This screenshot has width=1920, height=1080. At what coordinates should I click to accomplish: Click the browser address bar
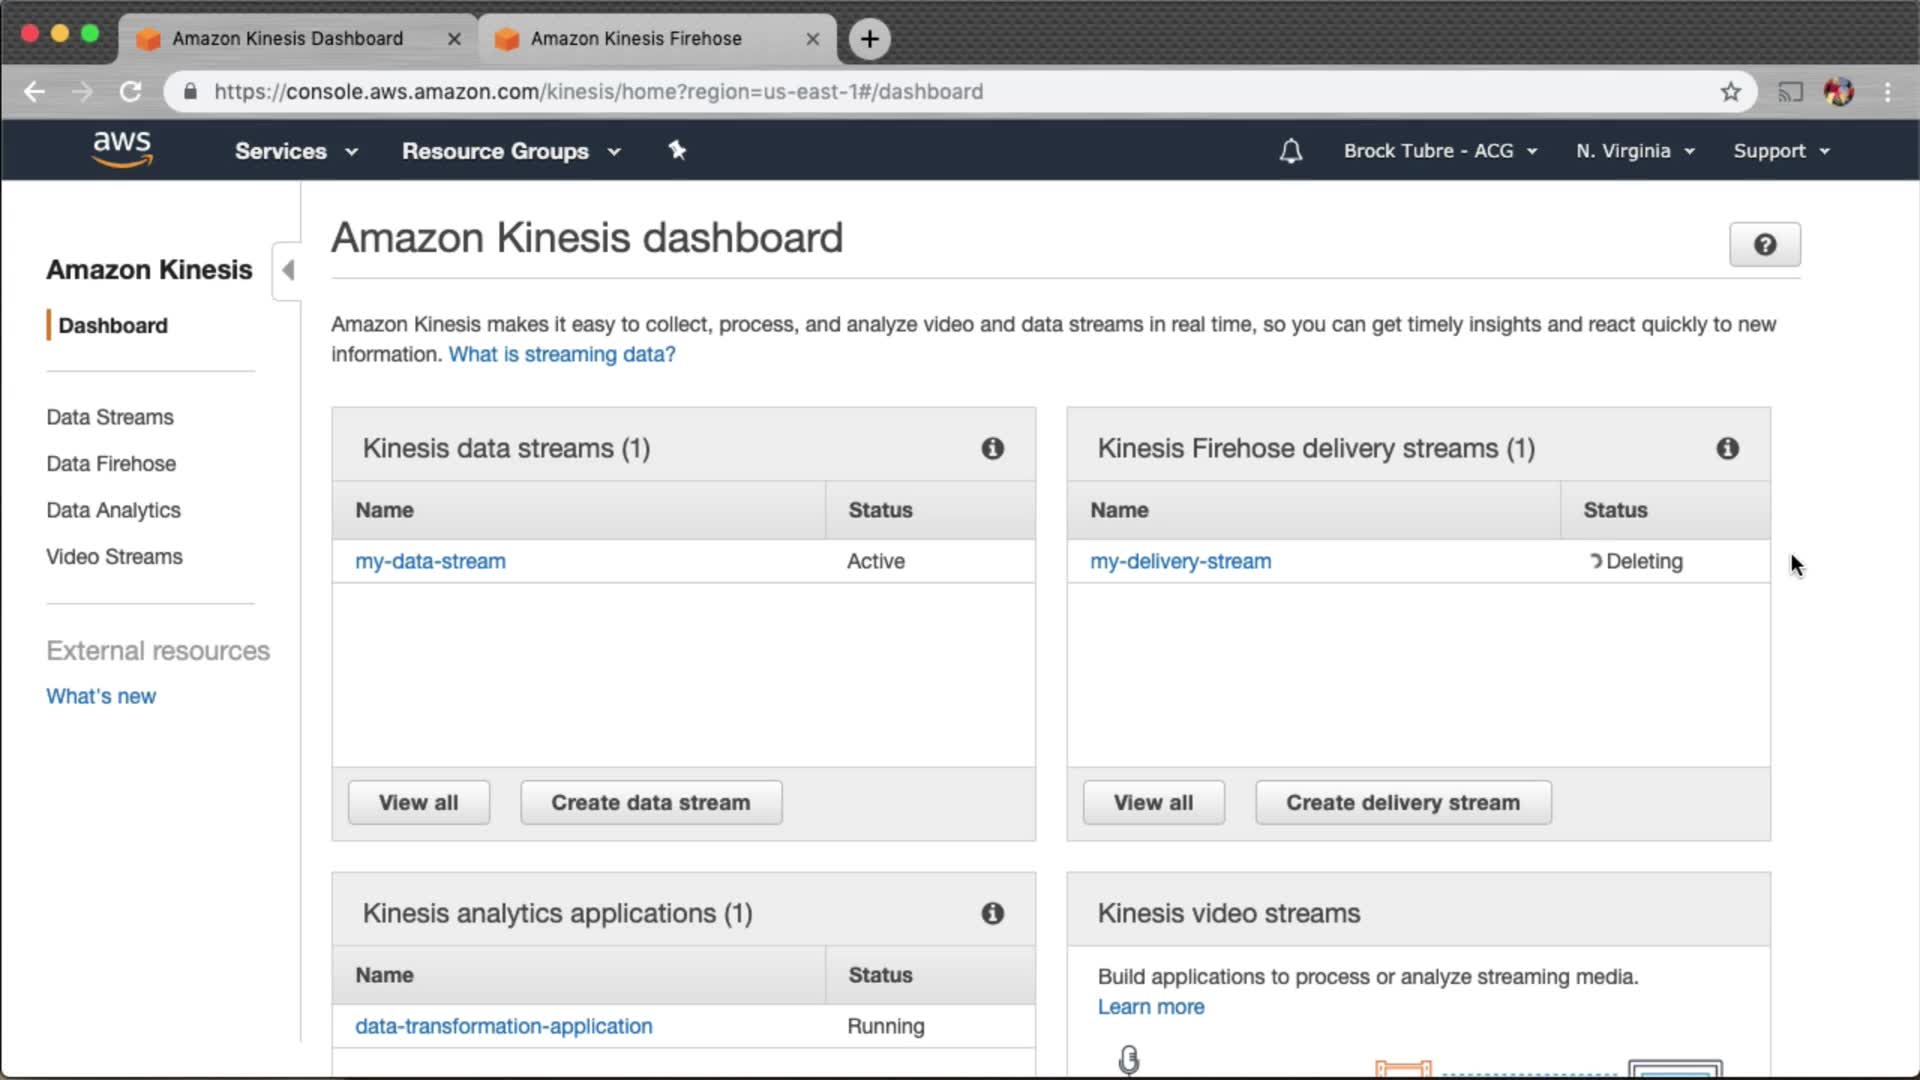click(900, 92)
